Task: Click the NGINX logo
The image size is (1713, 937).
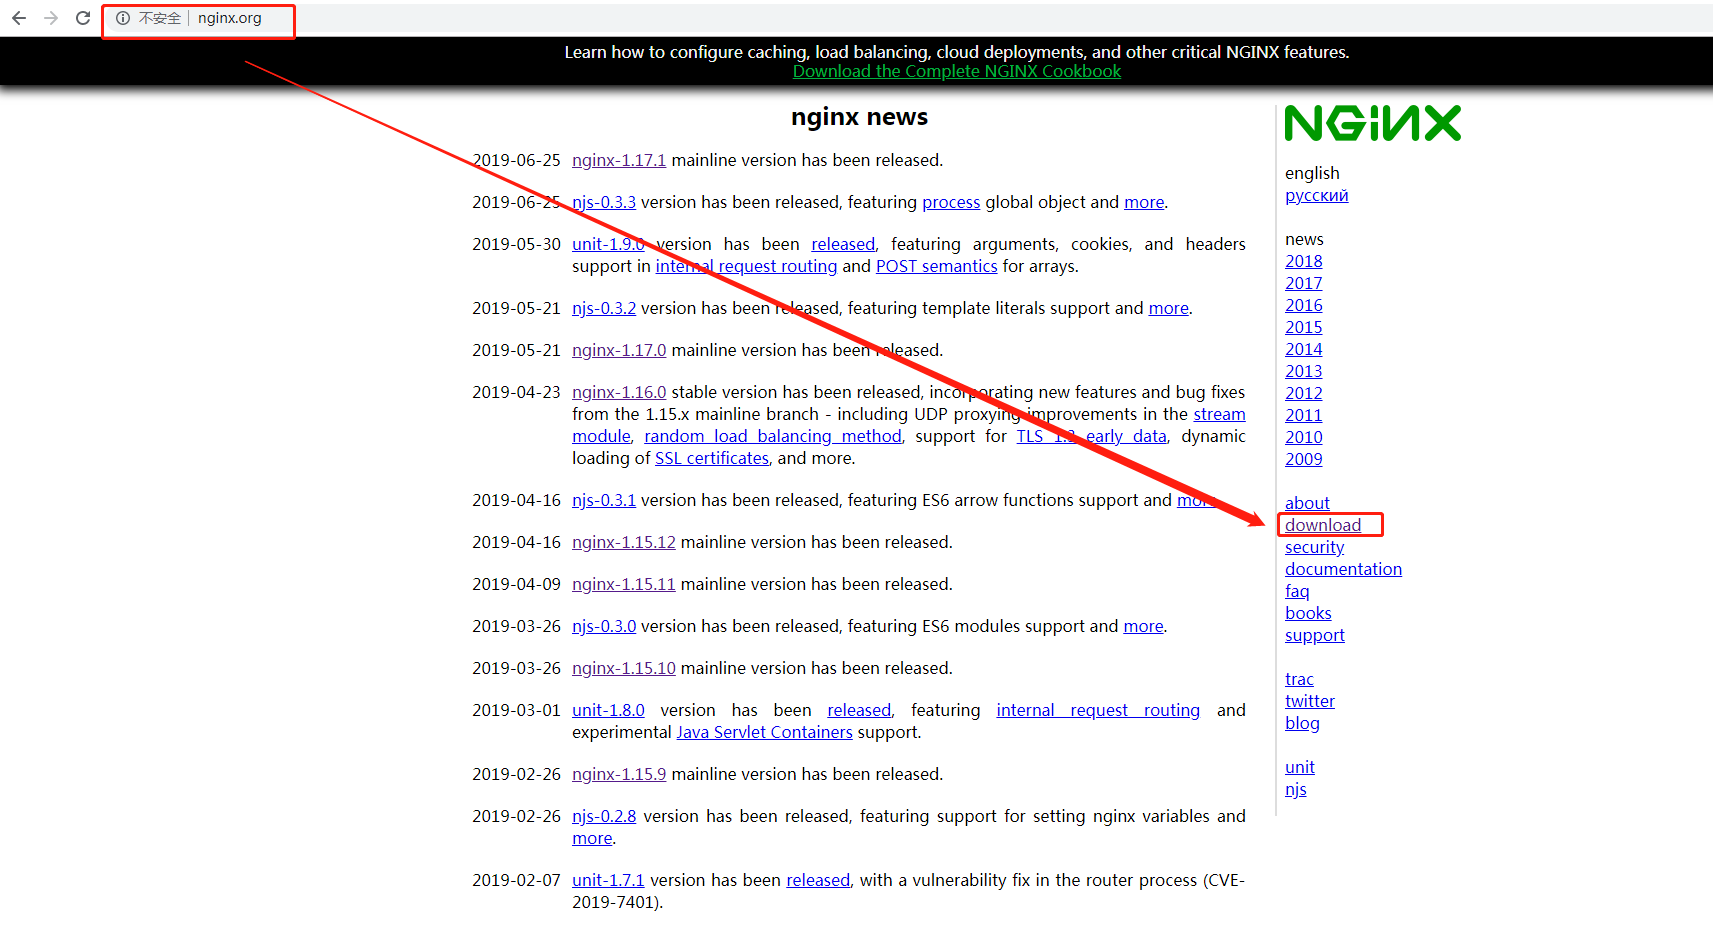Action: 1372,123
